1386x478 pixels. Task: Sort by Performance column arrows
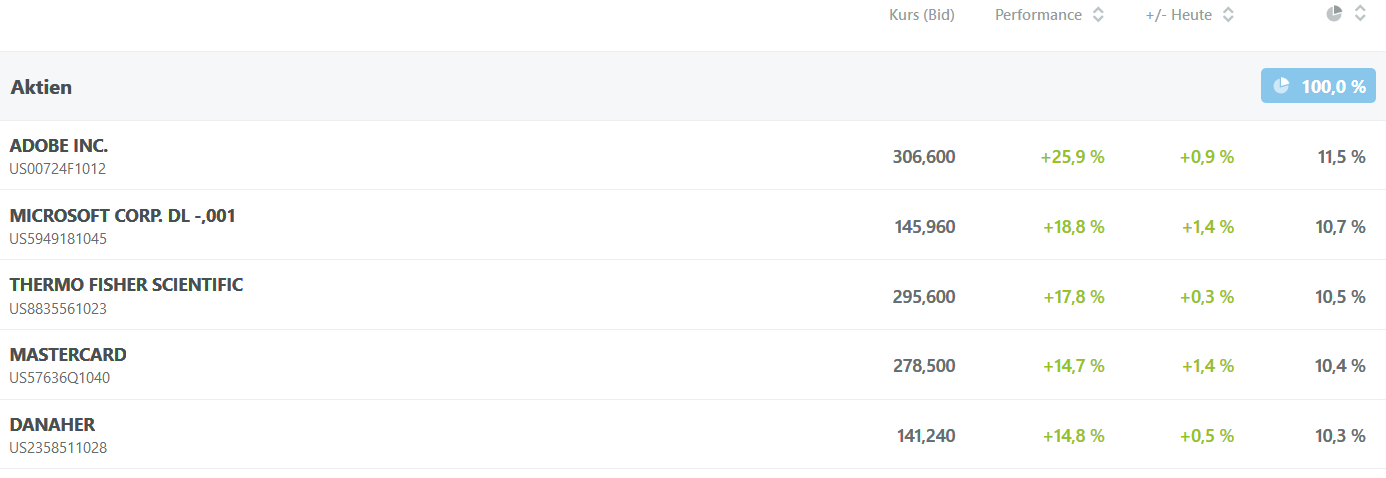[x=1098, y=15]
